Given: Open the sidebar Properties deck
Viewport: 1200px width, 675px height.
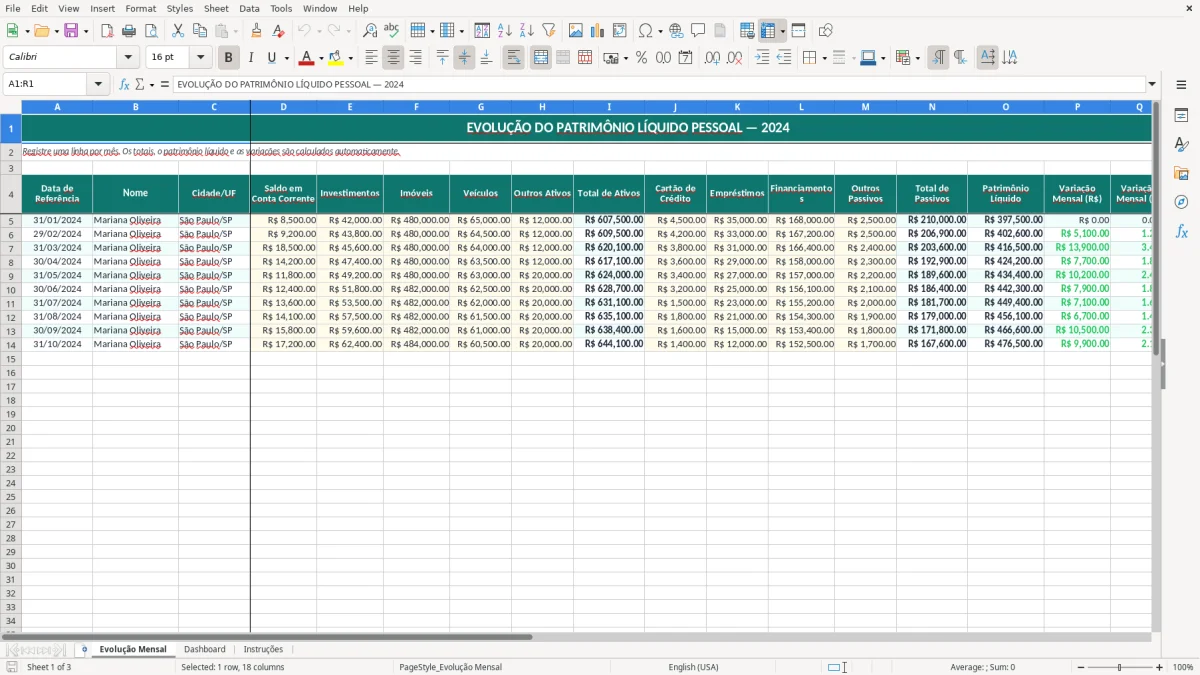Looking at the screenshot, I should tap(1181, 115).
